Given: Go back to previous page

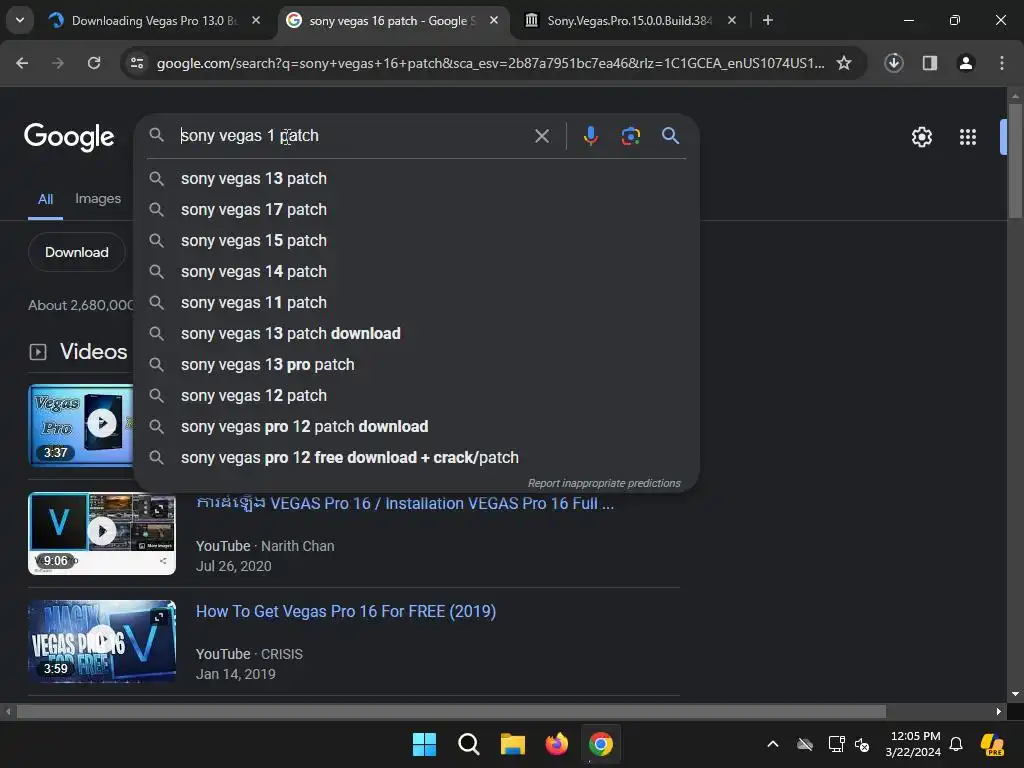Looking at the screenshot, I should [x=22, y=63].
